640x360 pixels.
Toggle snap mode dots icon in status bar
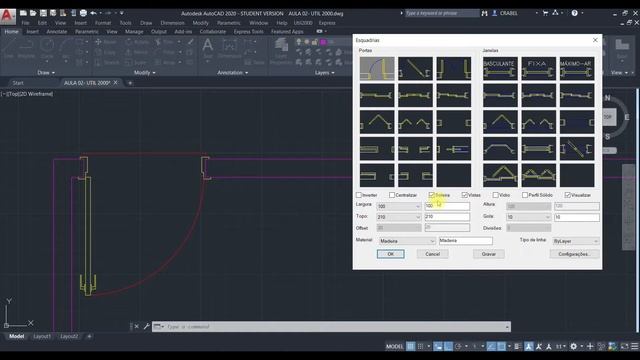point(420,347)
